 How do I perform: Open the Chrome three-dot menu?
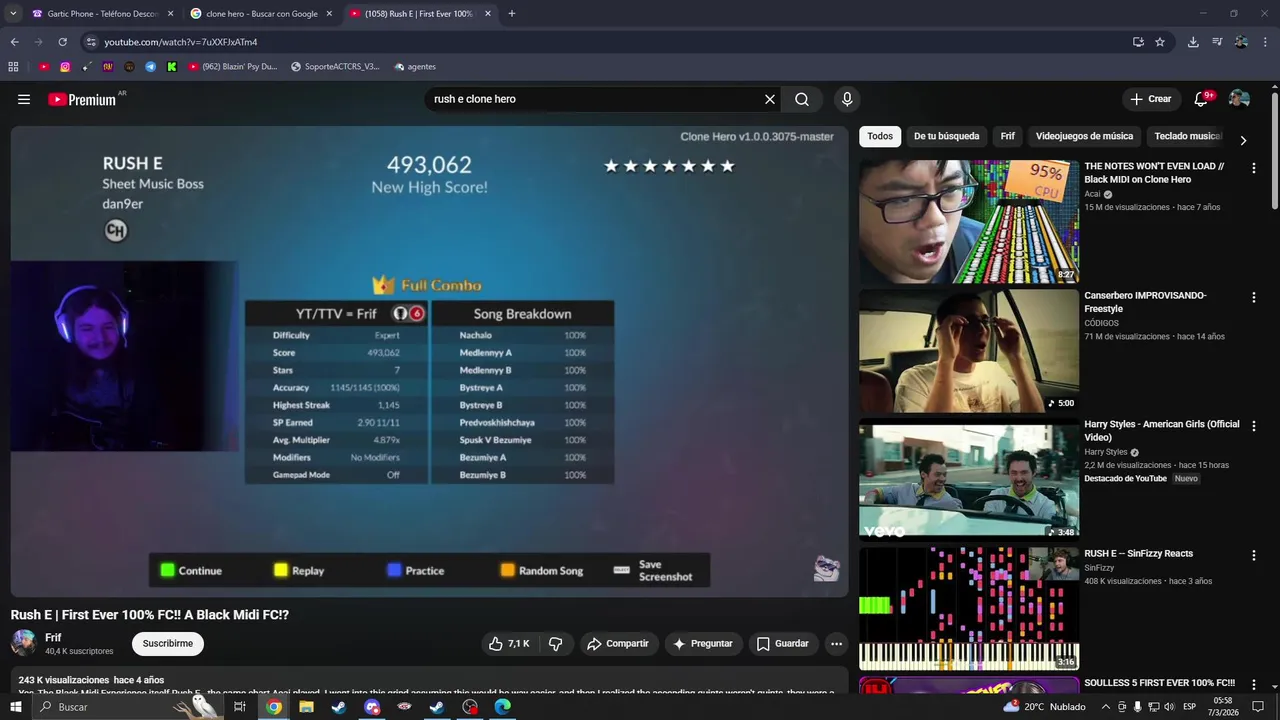pyautogui.click(x=1265, y=42)
